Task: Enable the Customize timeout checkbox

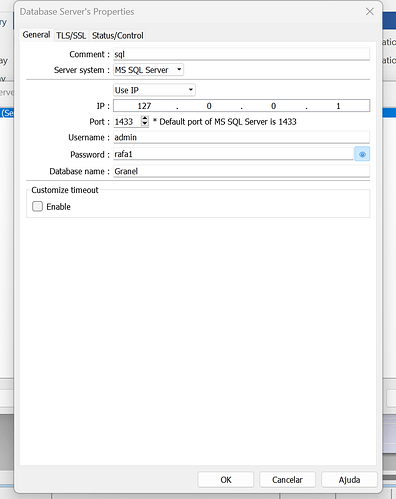Action: pyautogui.click(x=37, y=206)
